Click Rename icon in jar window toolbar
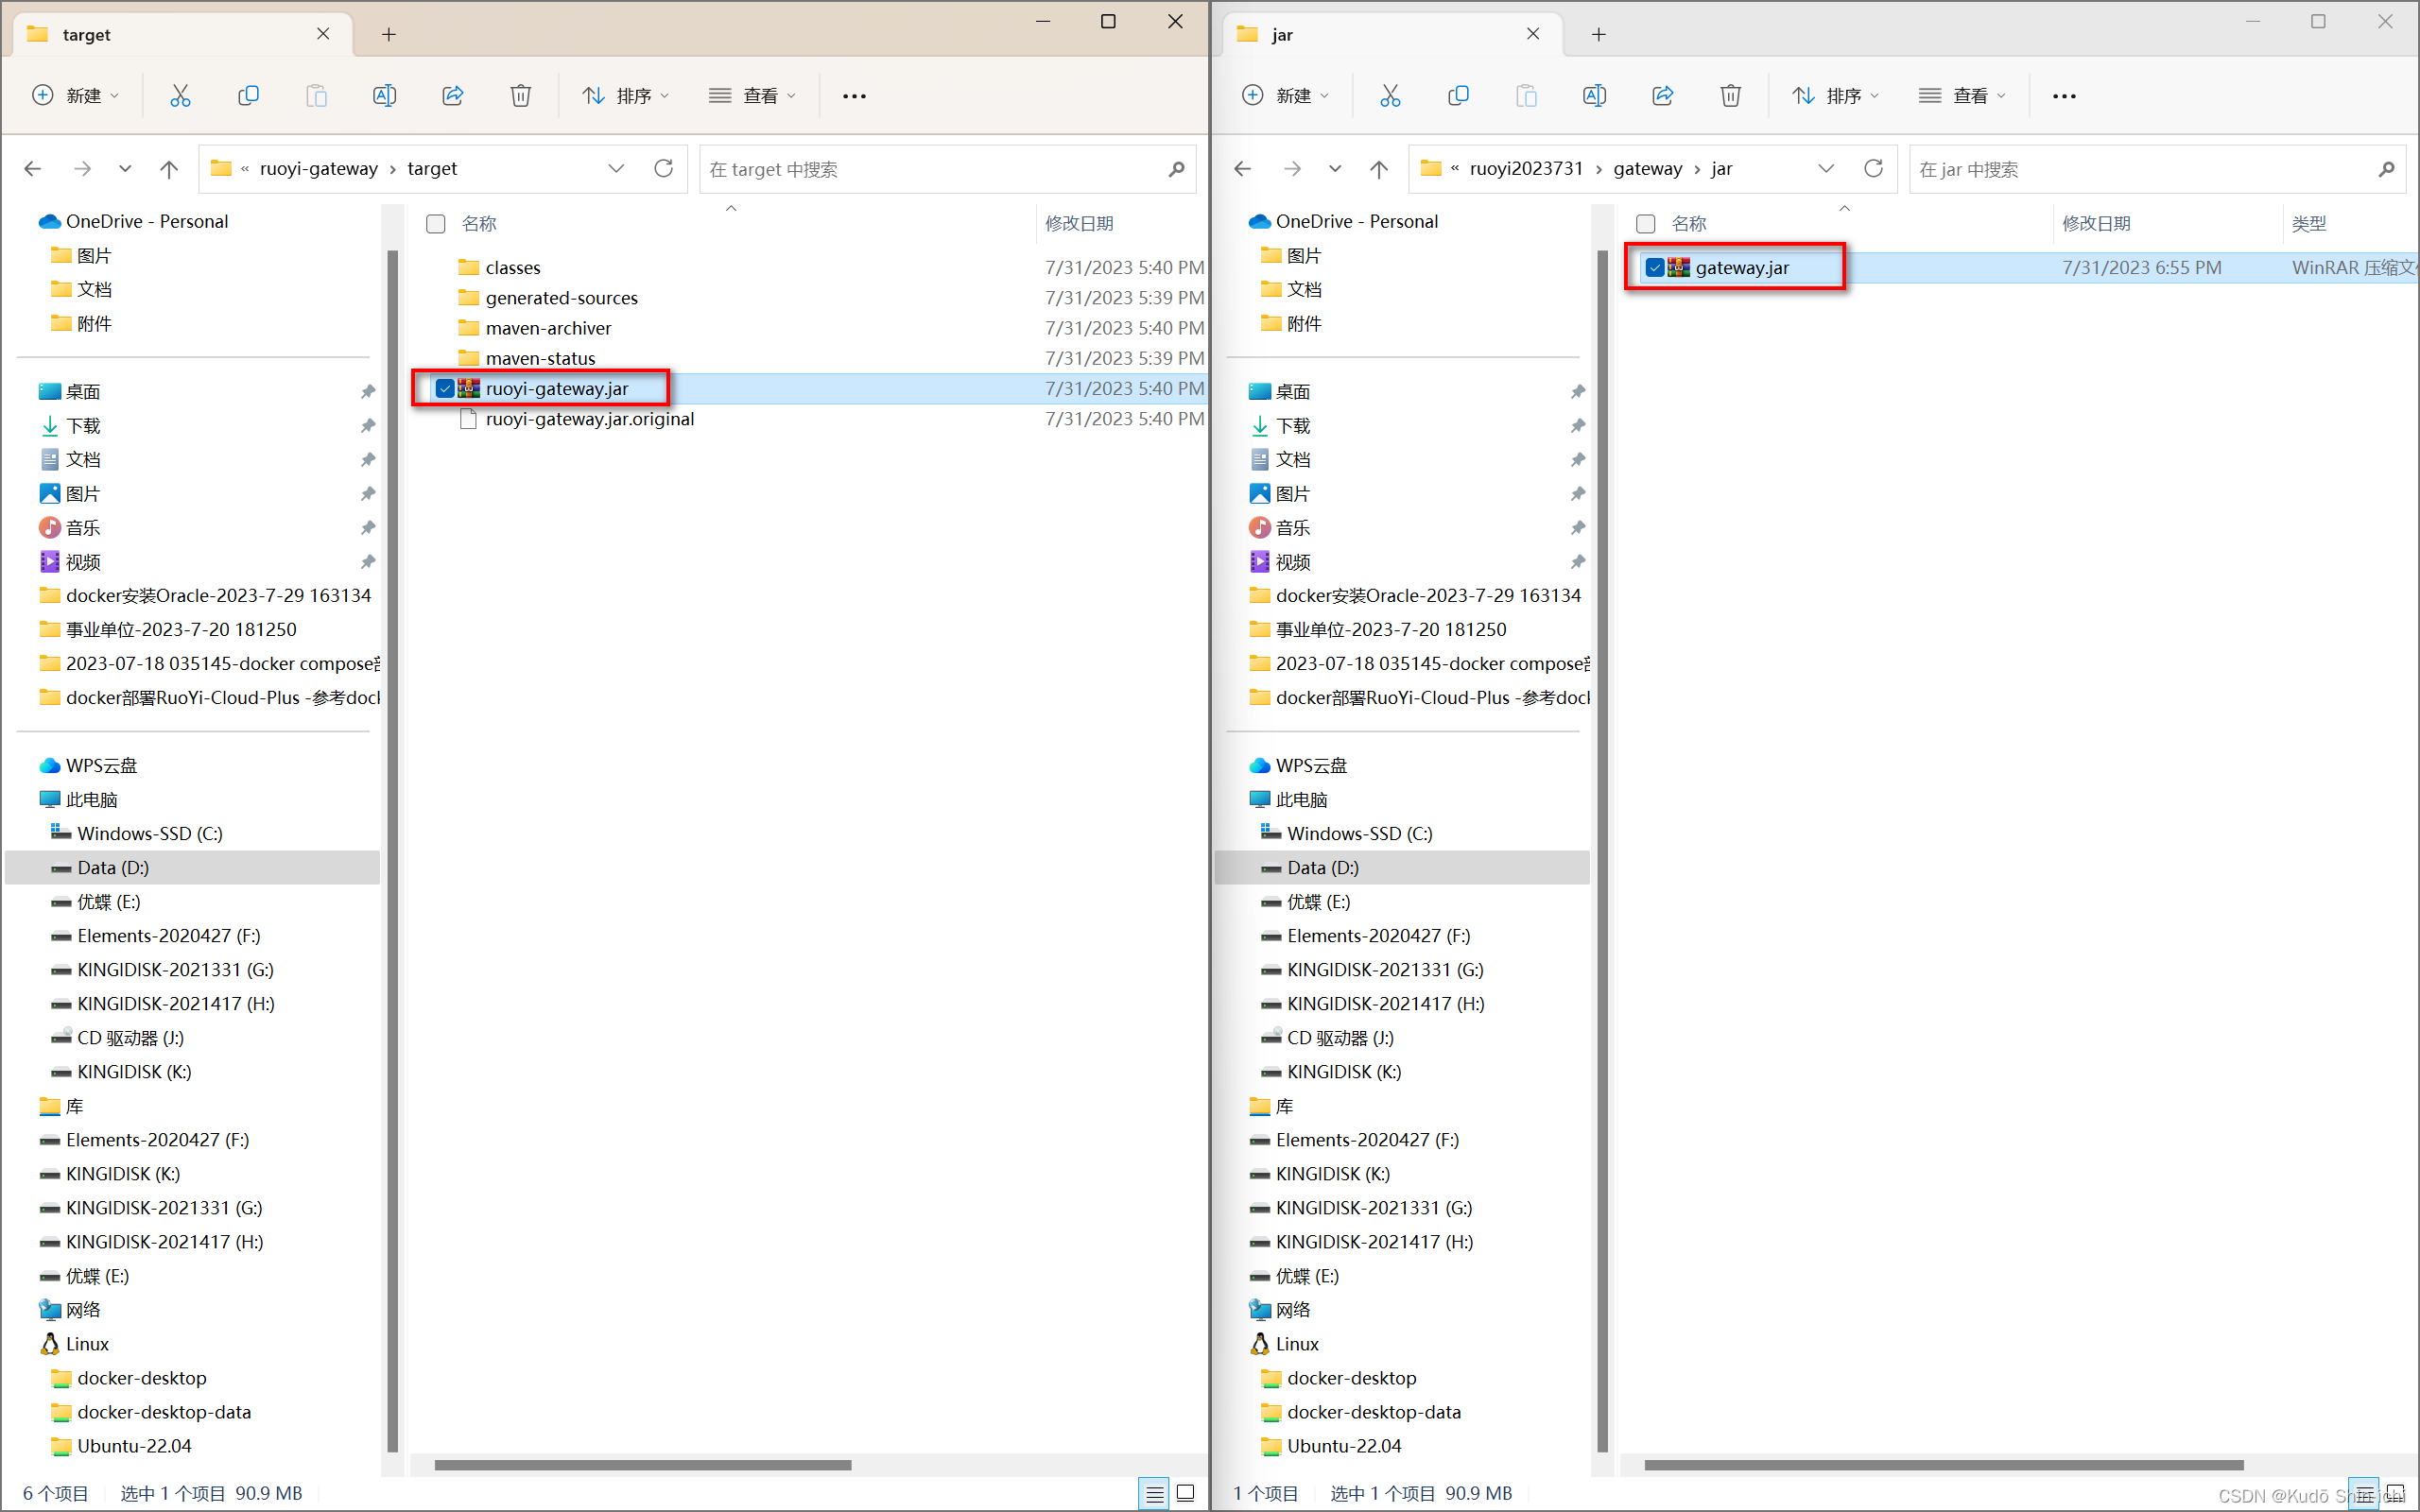Viewport: 2420px width, 1512px height. [1594, 96]
